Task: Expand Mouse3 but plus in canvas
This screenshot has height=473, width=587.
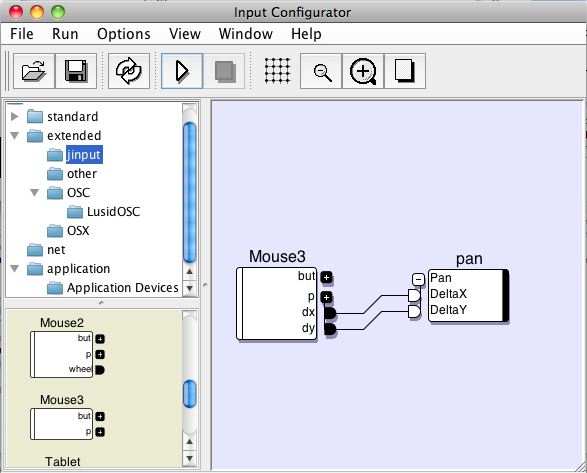Action: coord(326,277)
